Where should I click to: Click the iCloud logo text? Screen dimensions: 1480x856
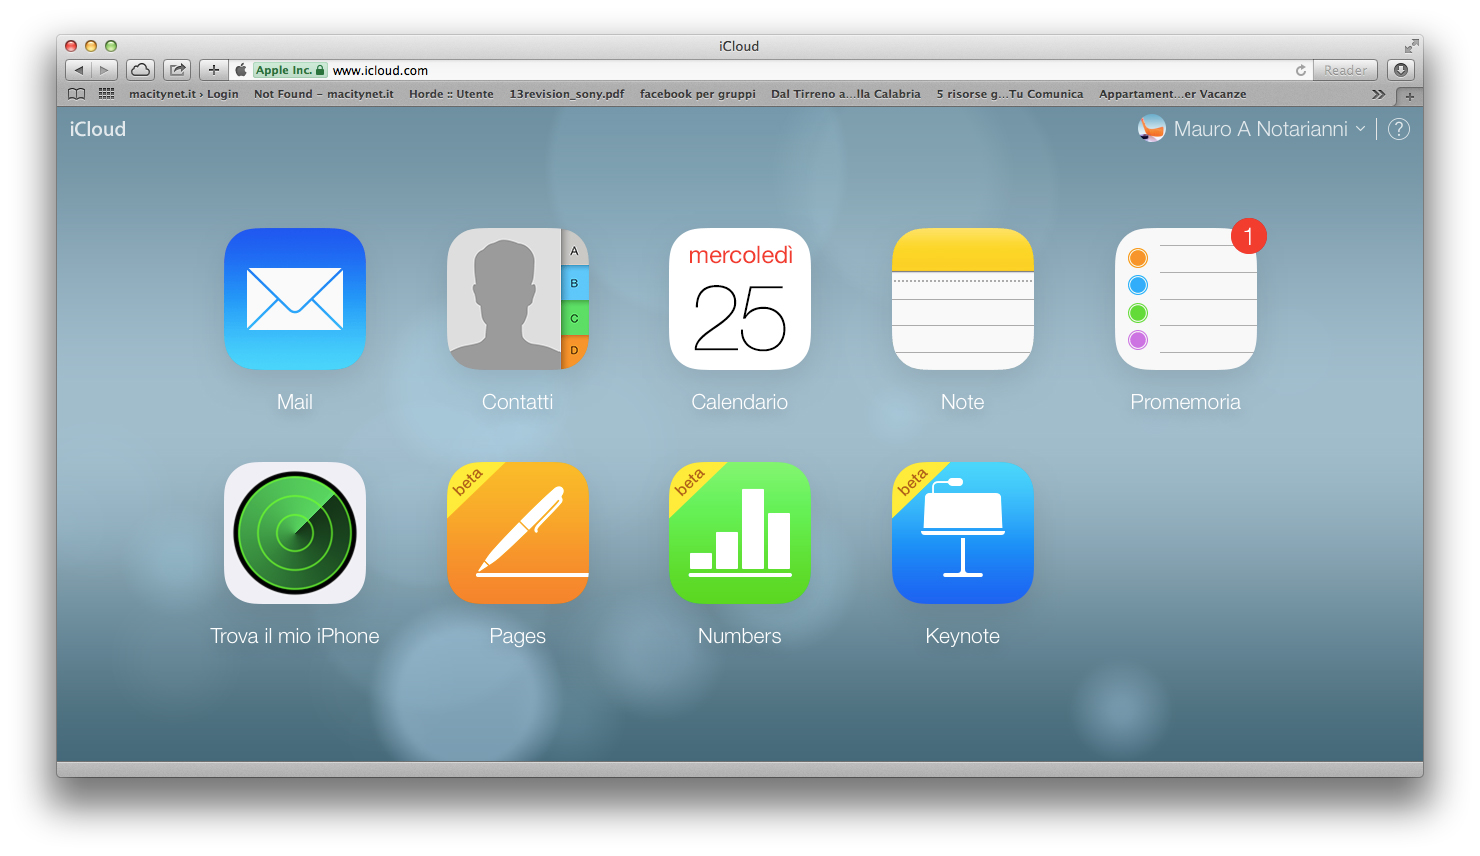(x=98, y=129)
